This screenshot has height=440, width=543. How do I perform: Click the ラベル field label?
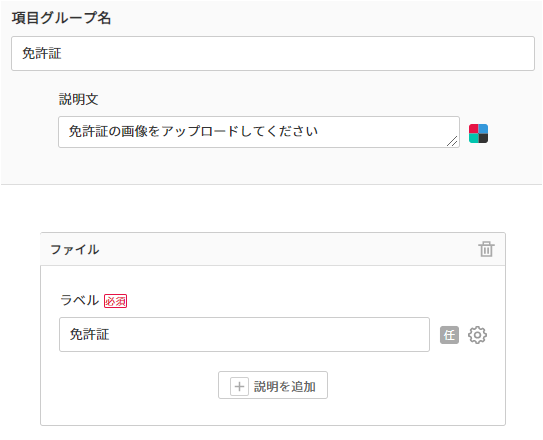tap(80, 300)
